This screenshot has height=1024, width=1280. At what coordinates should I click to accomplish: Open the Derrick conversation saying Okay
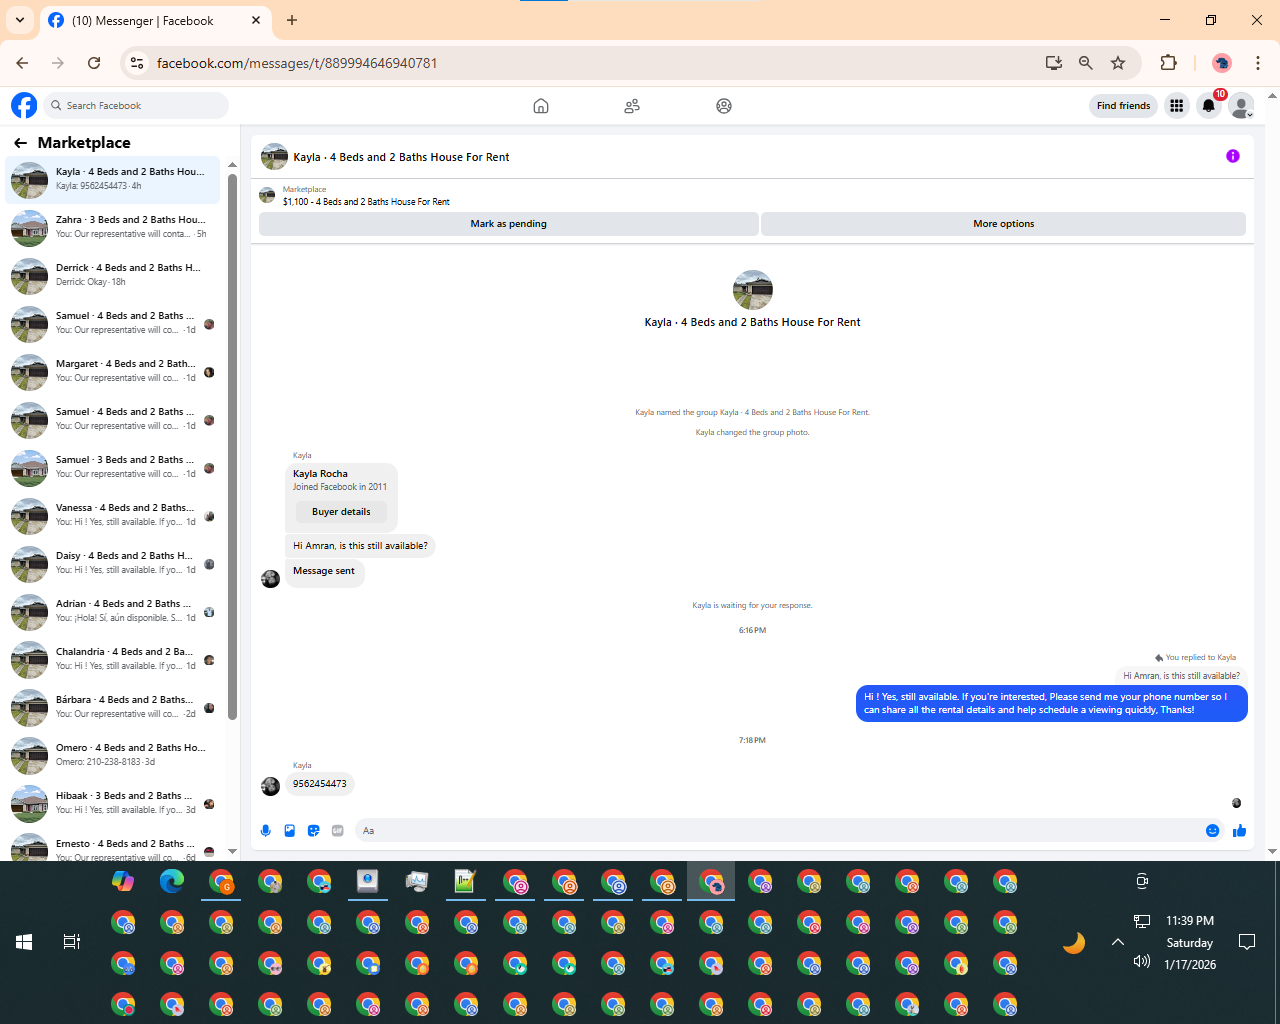point(112,275)
